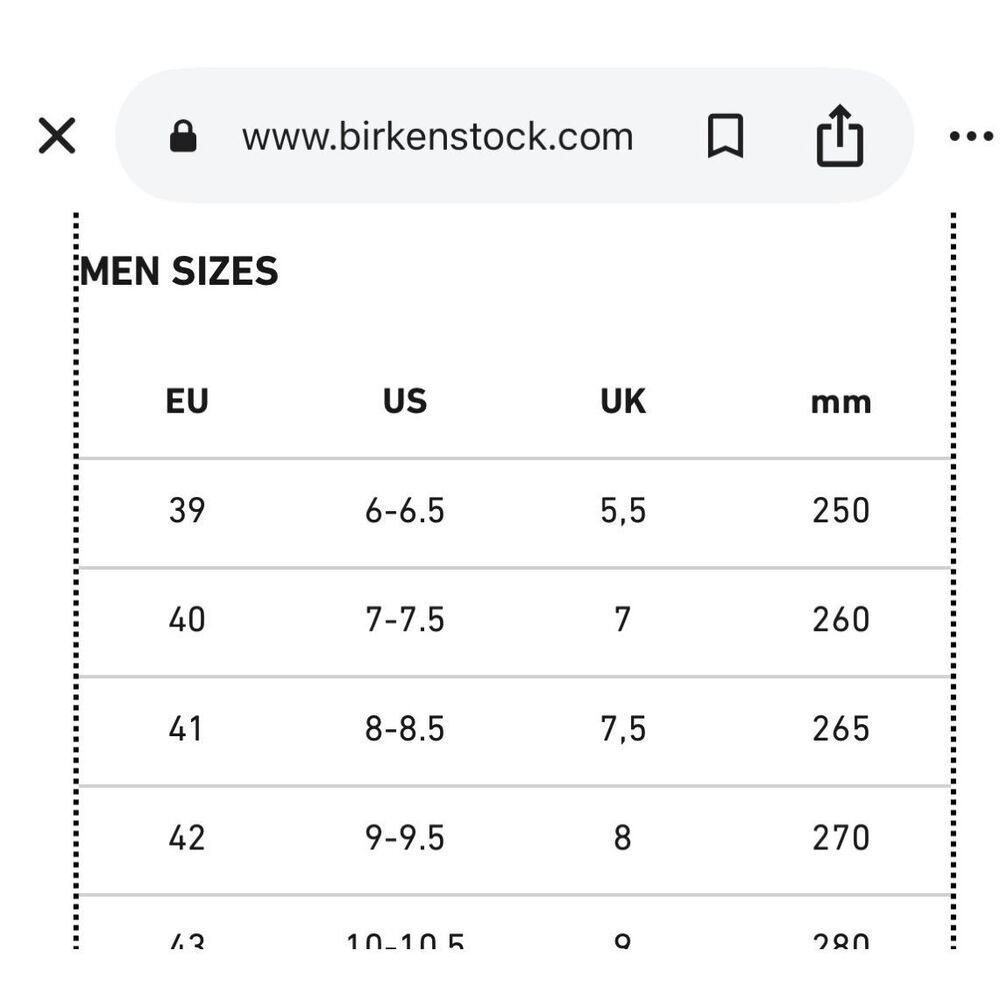Select EU size 39 cell
Image resolution: width=1000 pixels, height=1000 pixels.
pos(187,511)
